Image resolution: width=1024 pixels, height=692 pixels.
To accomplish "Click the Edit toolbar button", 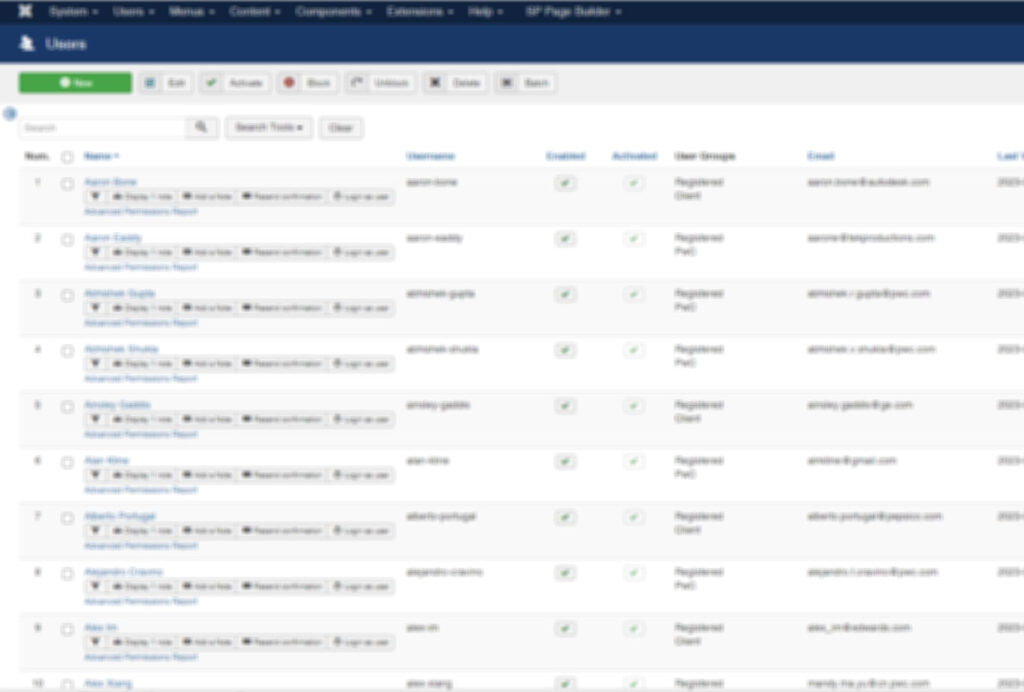I will [166, 83].
